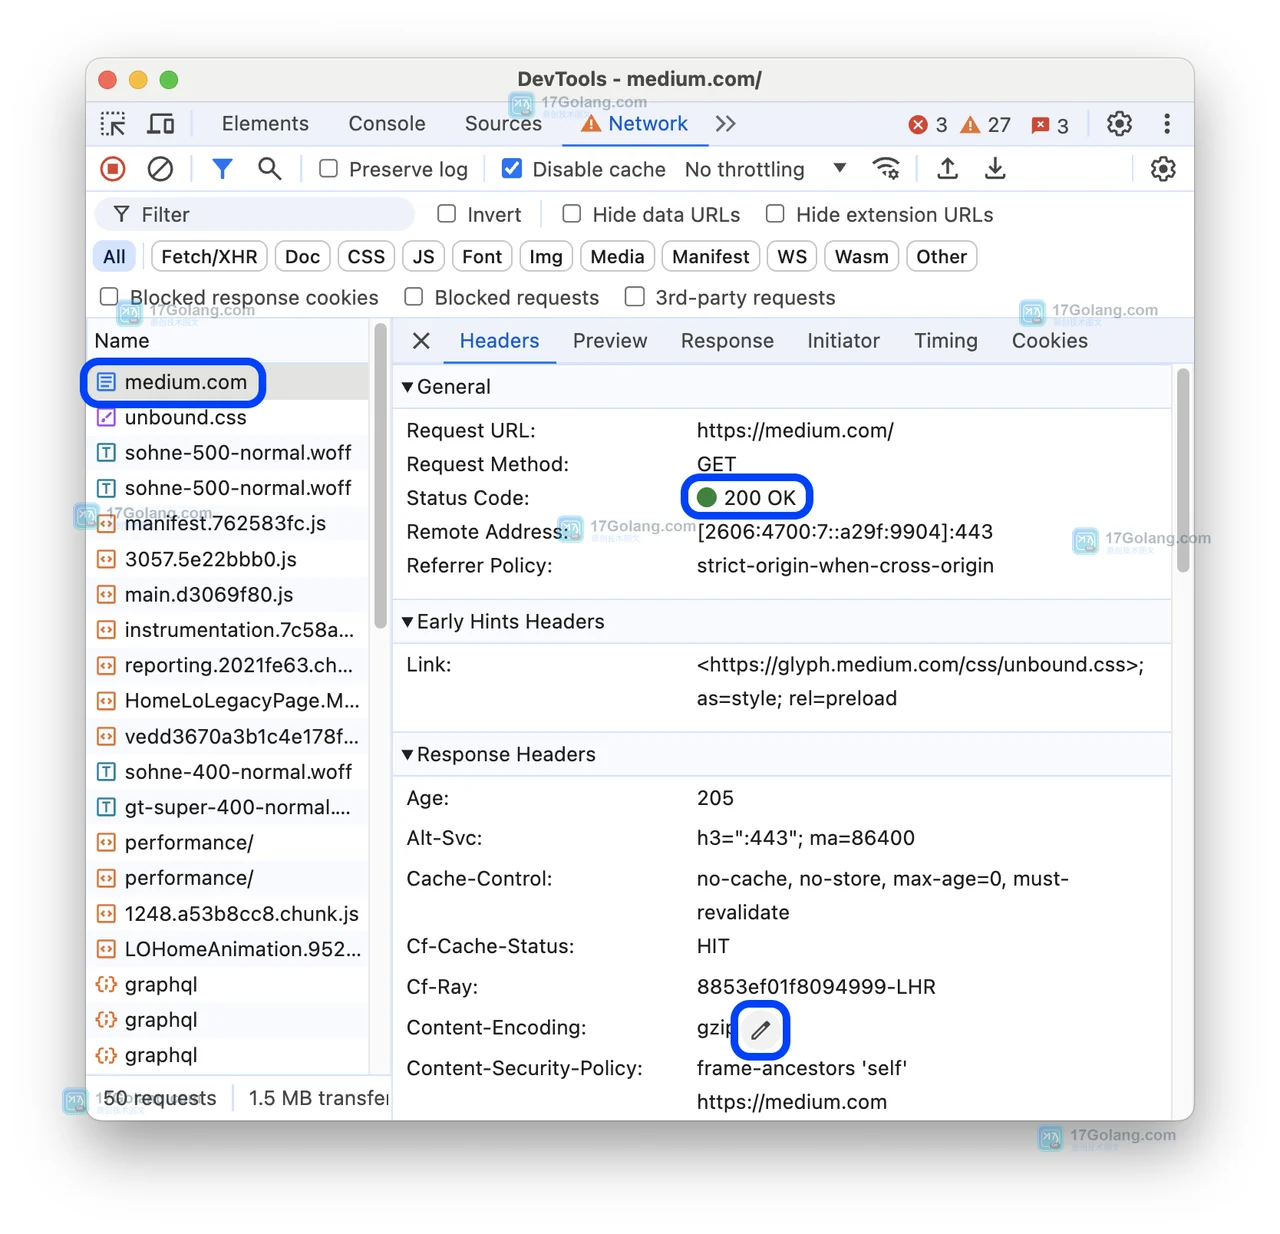The height and width of the screenshot is (1234, 1280).
Task: Filter requests by CSS type
Action: (366, 257)
